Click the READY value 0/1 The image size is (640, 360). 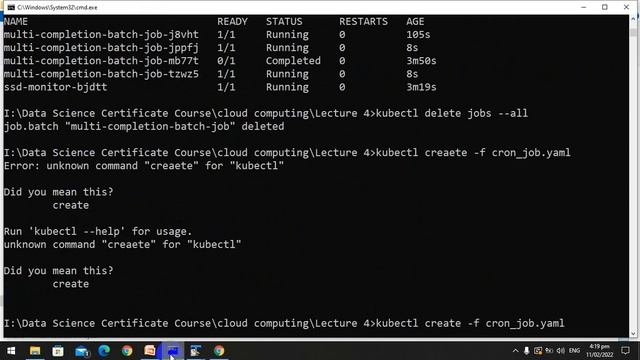pos(226,61)
